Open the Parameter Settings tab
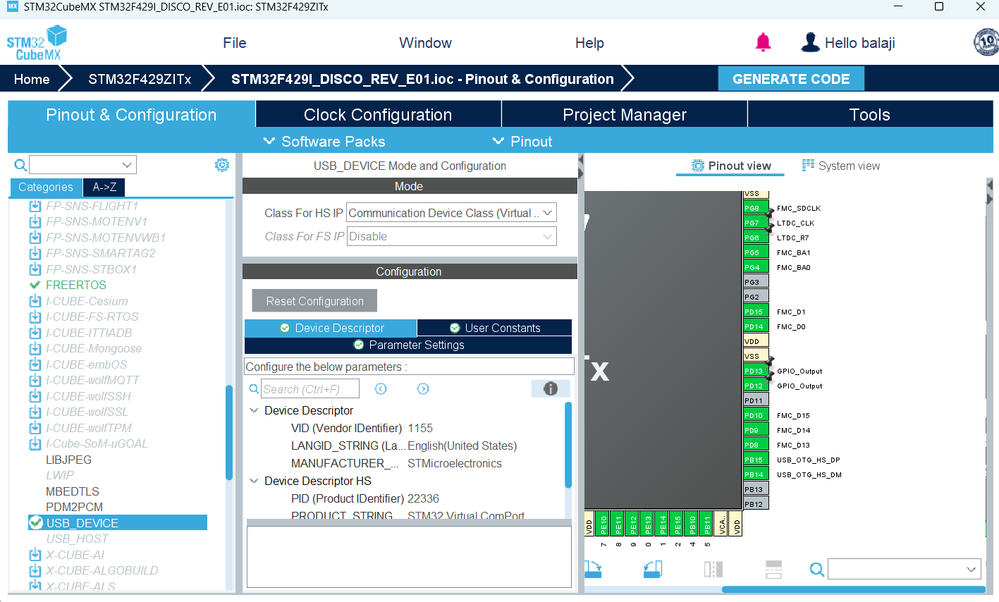The image size is (999, 602). tap(408, 345)
